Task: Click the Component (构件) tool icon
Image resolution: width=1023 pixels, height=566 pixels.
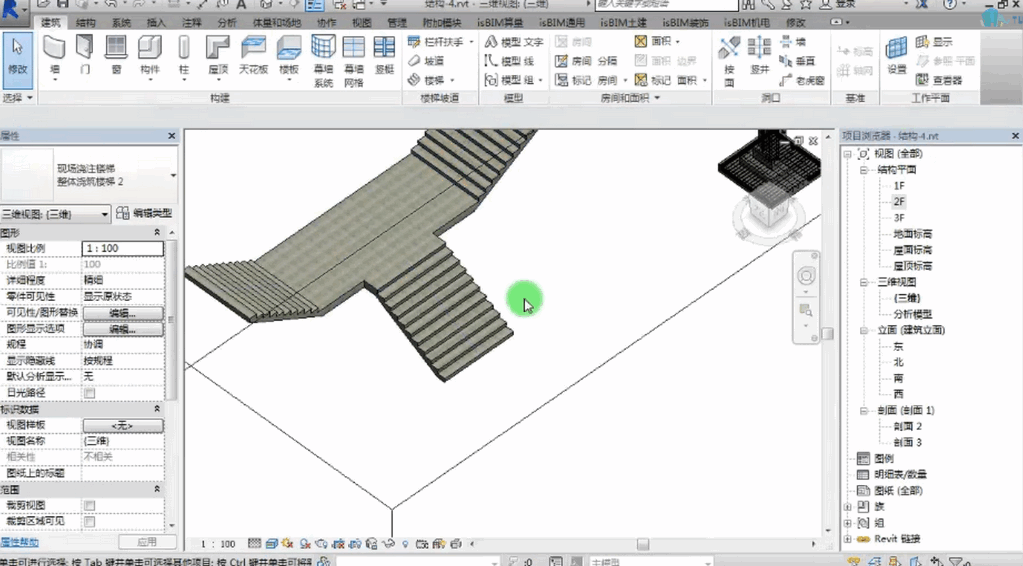Action: (150, 49)
